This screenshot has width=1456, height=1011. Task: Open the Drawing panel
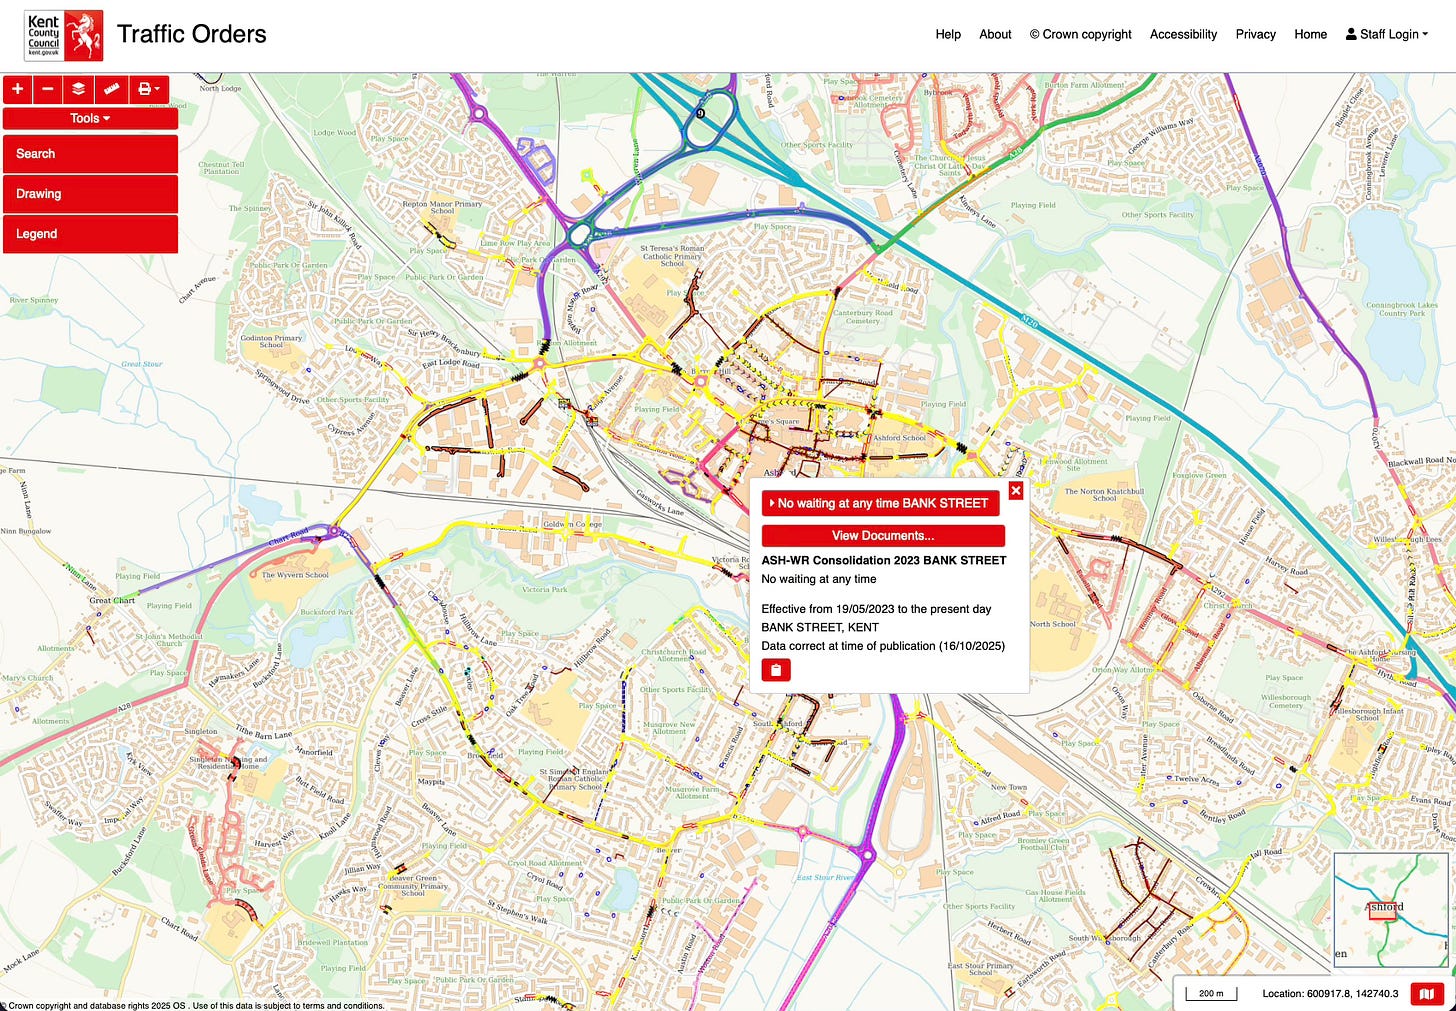click(x=90, y=194)
